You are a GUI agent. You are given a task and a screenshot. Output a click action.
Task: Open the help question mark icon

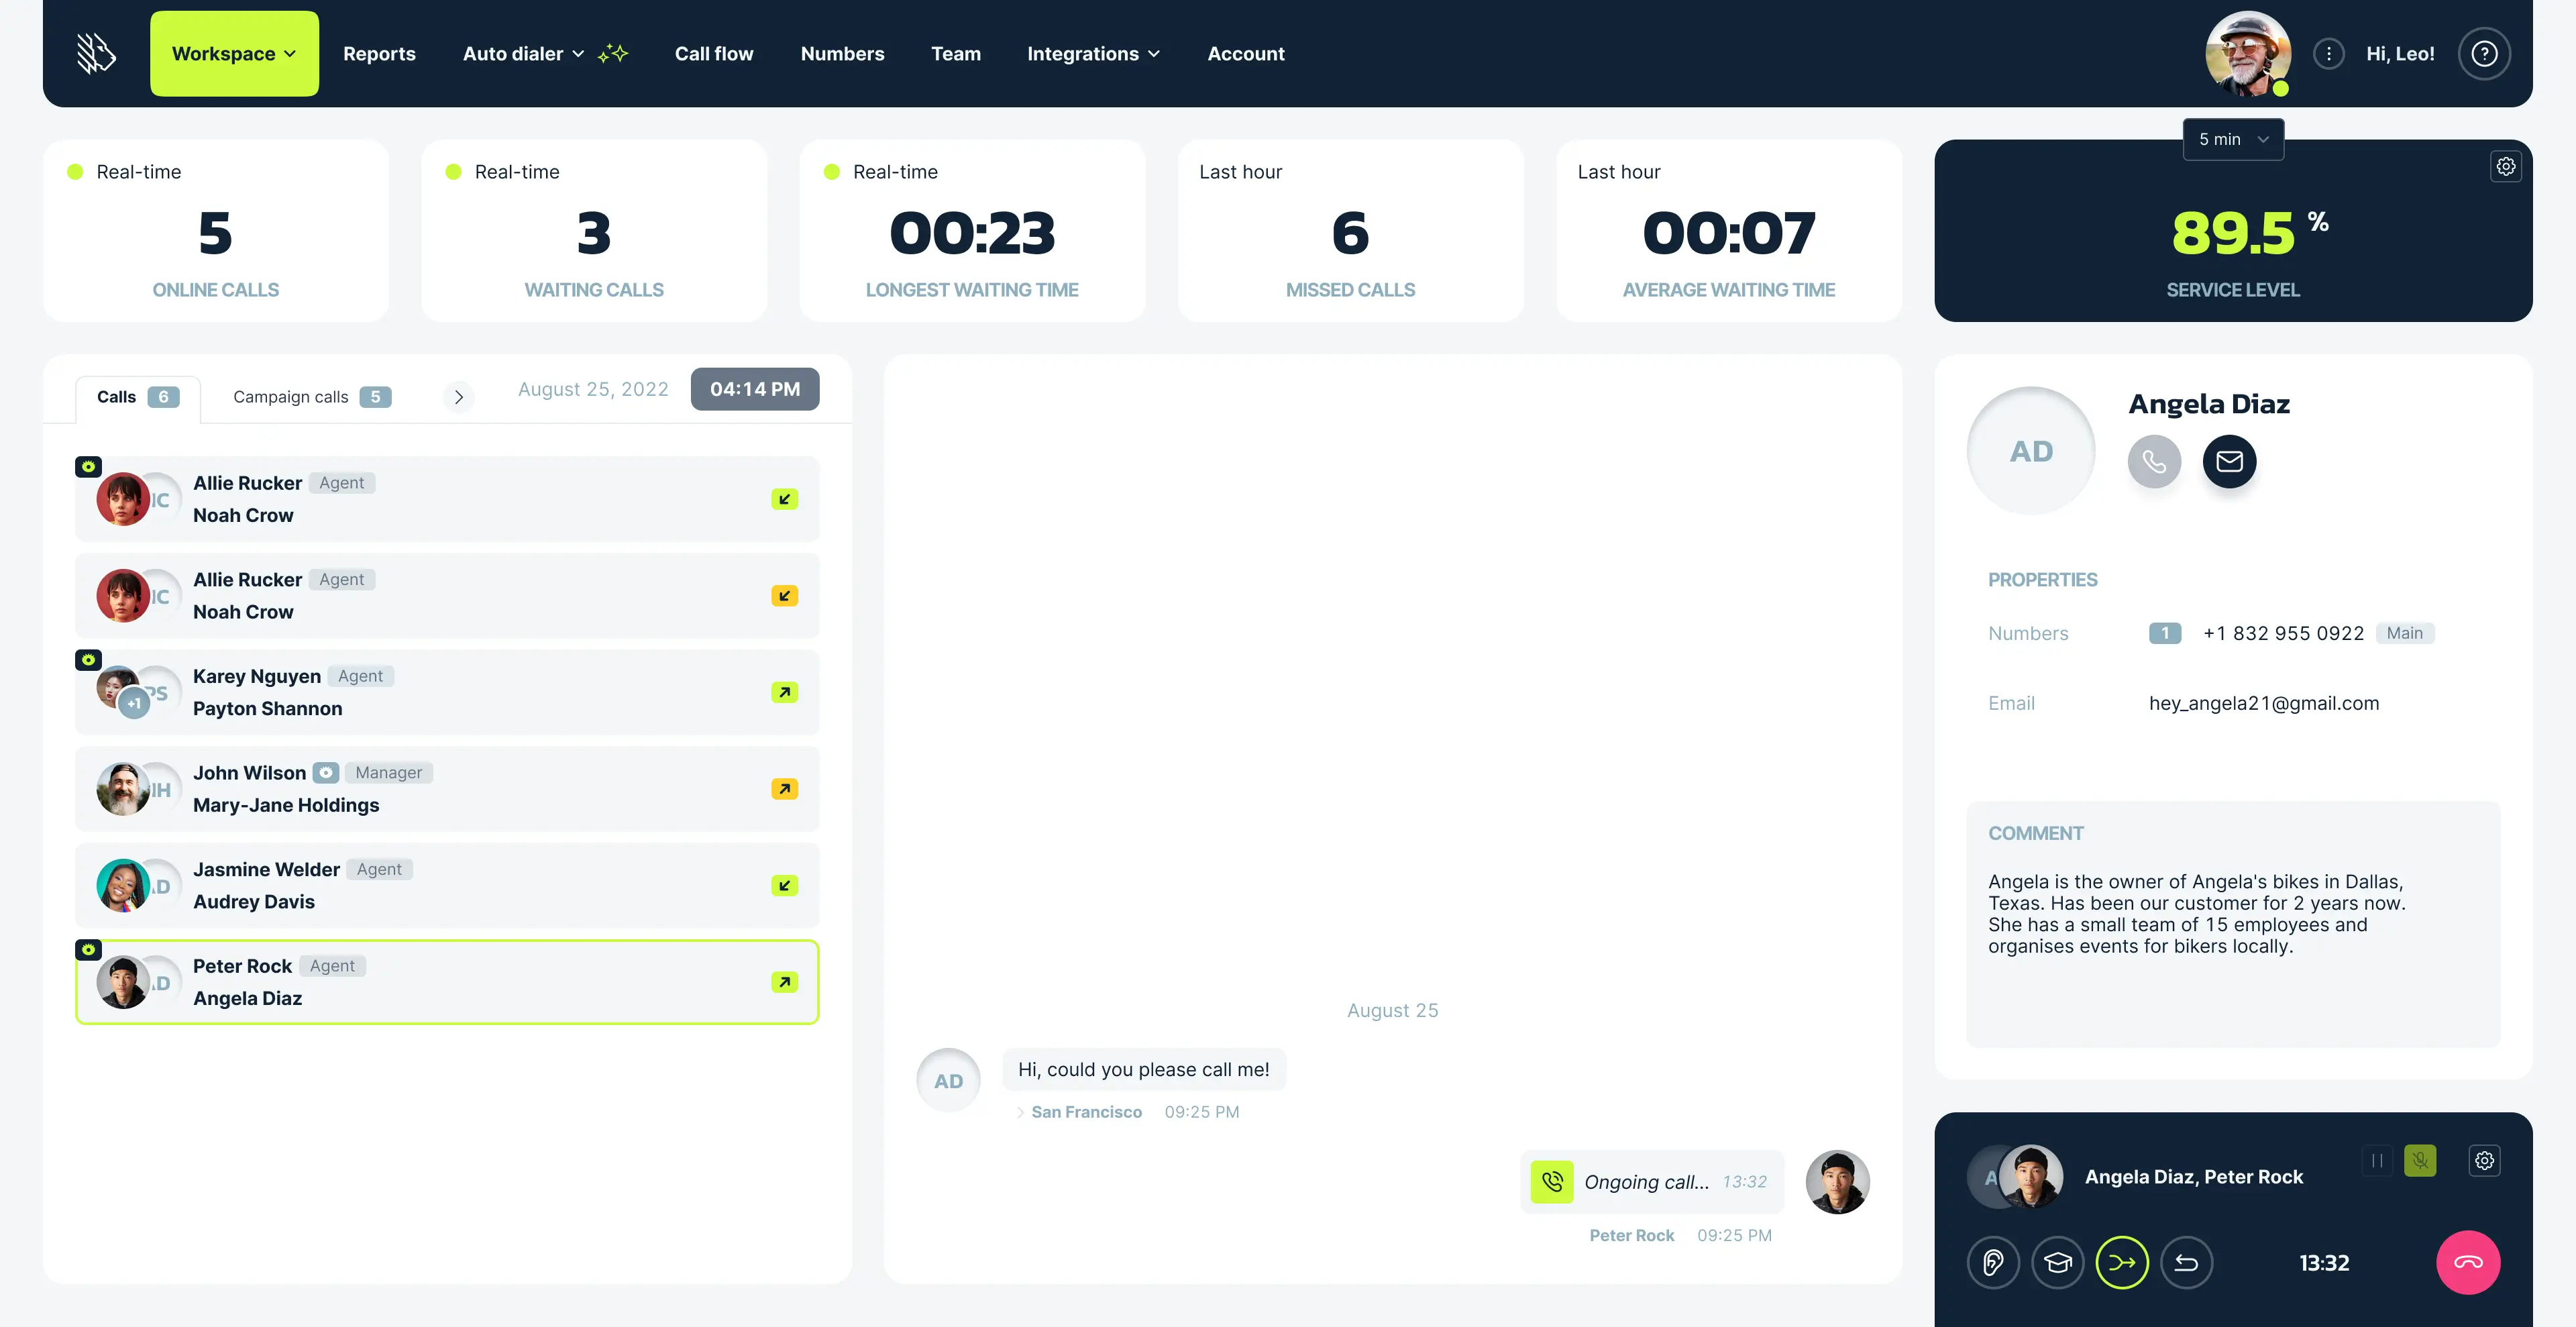pos(2484,54)
